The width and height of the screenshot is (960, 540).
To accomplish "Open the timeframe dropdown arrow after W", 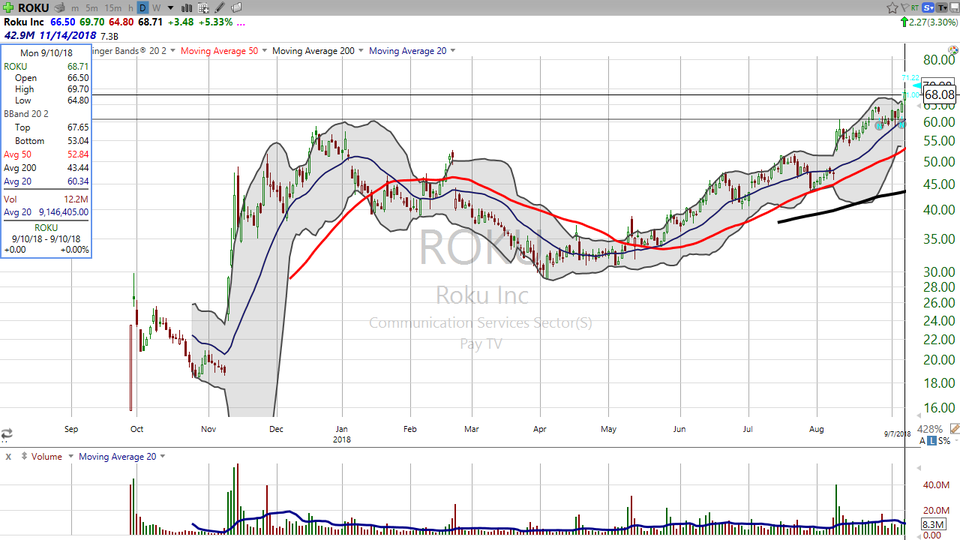I will [x=171, y=8].
